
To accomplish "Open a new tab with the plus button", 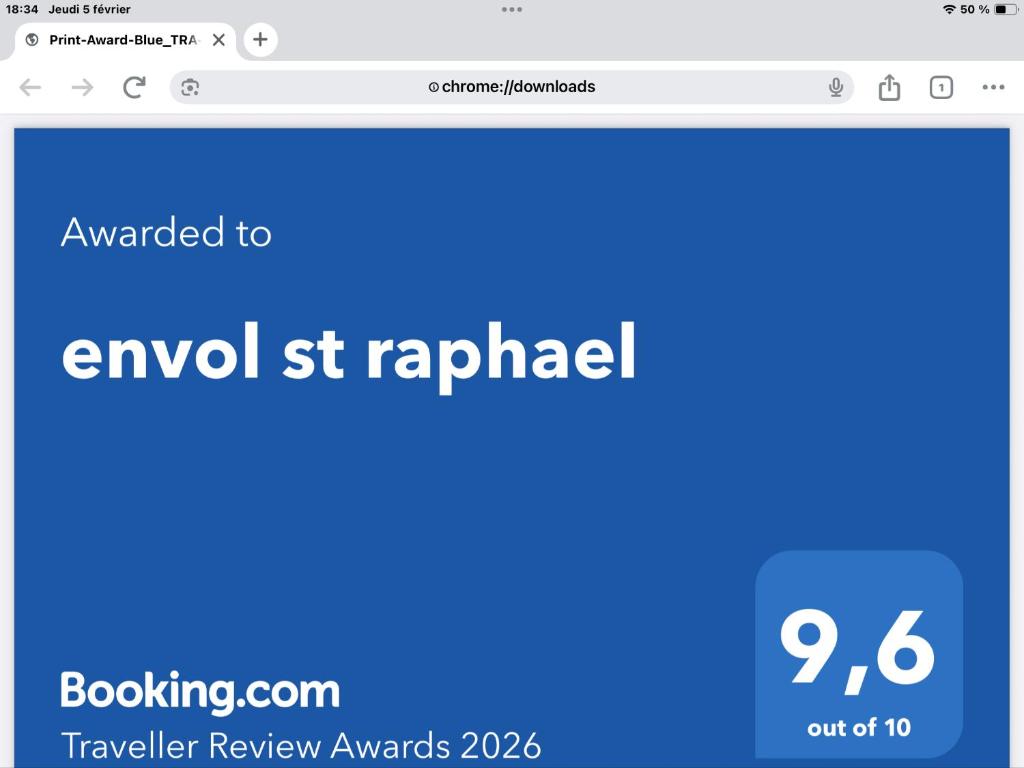I will [x=260, y=39].
